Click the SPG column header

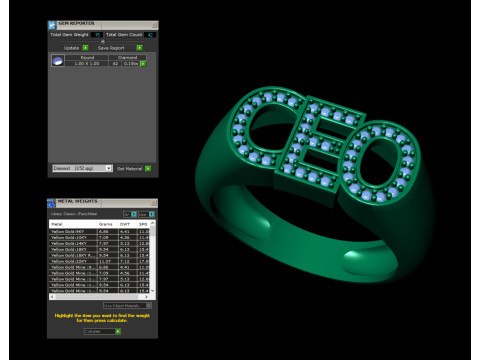(x=143, y=224)
